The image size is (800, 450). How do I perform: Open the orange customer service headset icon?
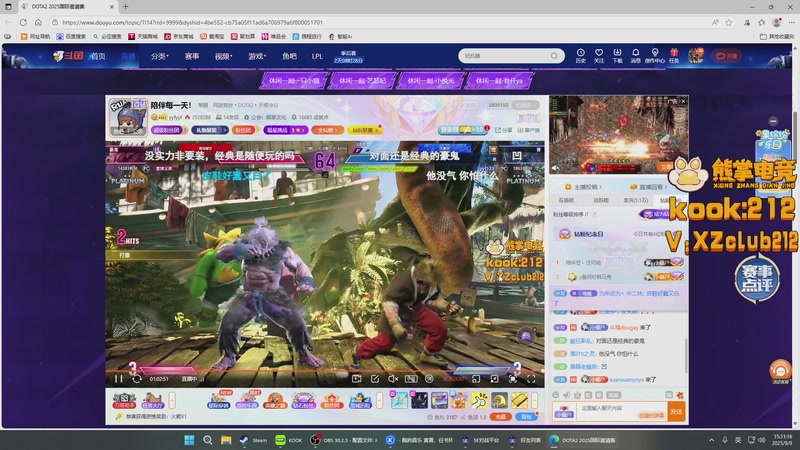780,370
